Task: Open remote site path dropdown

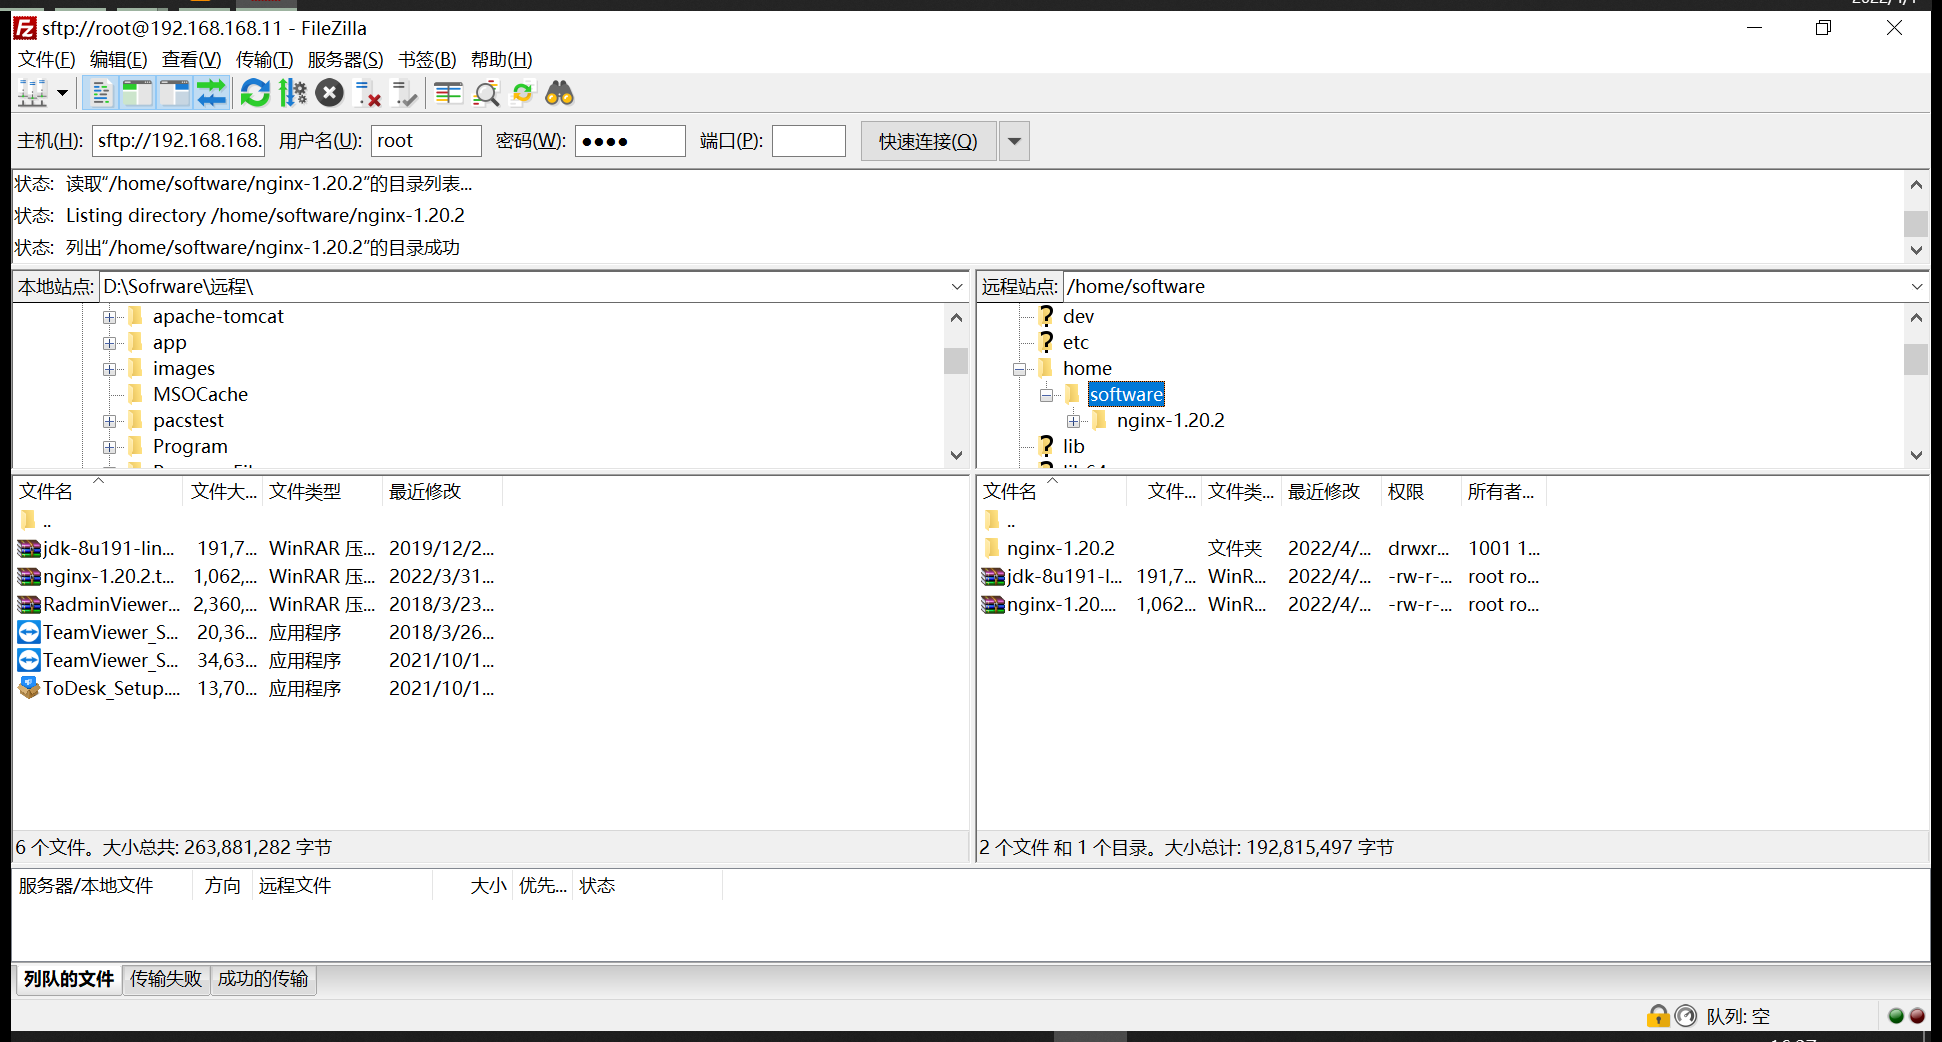Action: (x=1917, y=287)
